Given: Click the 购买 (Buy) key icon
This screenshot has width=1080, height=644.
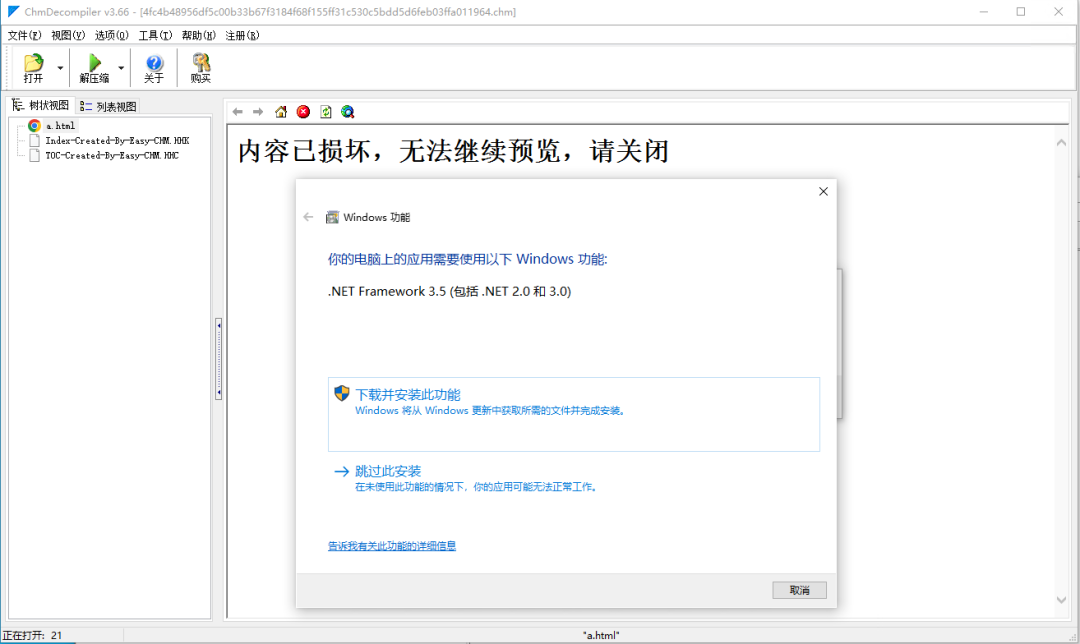Looking at the screenshot, I should coord(200,67).
